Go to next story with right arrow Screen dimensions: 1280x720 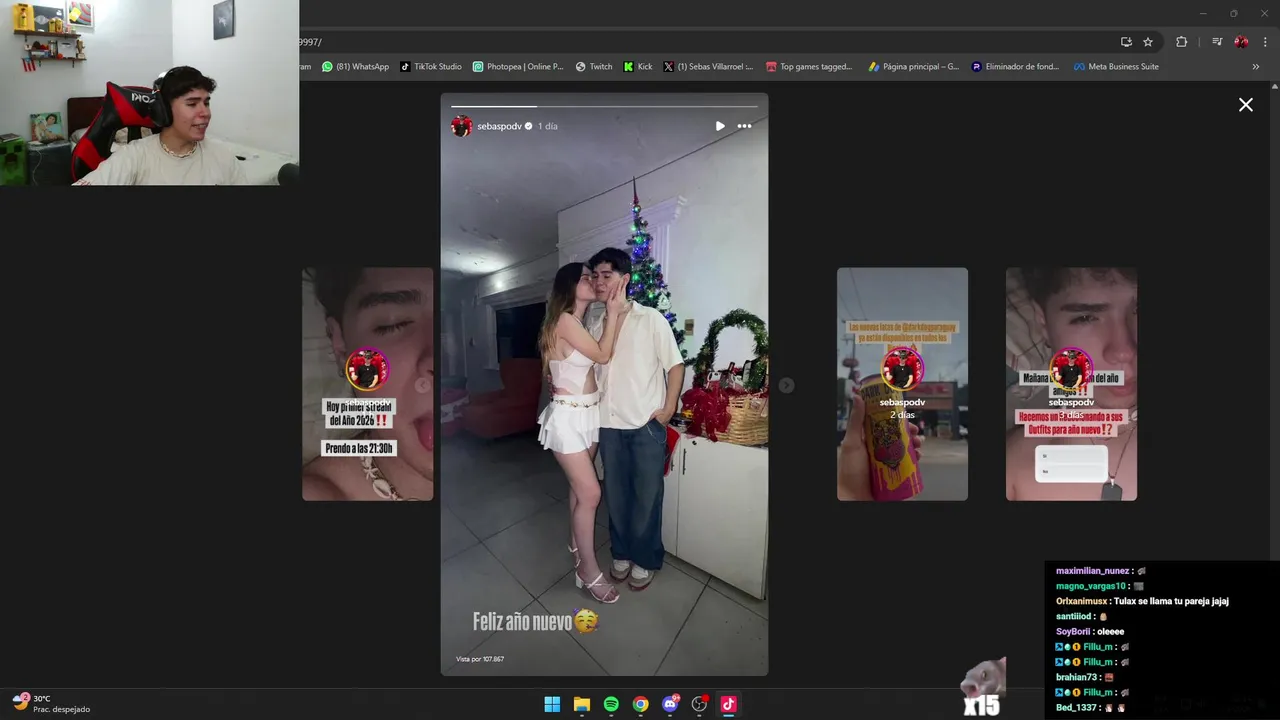787,385
